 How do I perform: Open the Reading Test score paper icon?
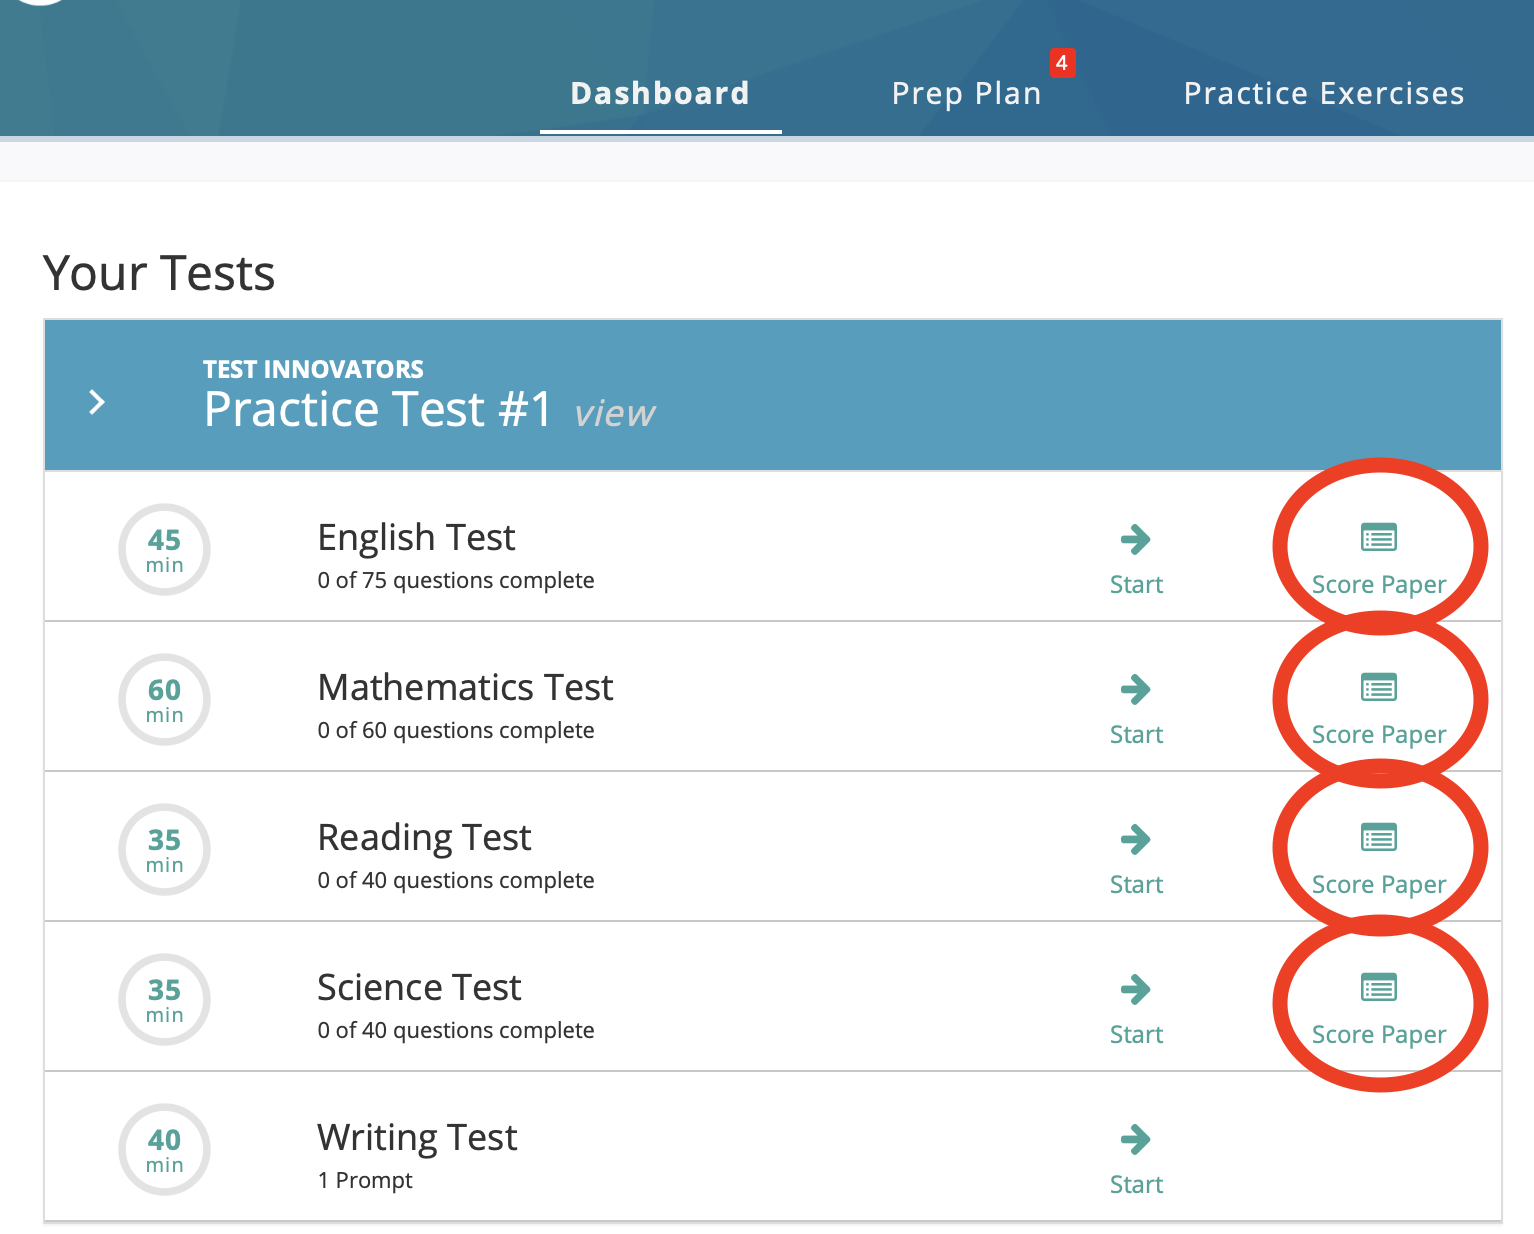[1378, 838]
